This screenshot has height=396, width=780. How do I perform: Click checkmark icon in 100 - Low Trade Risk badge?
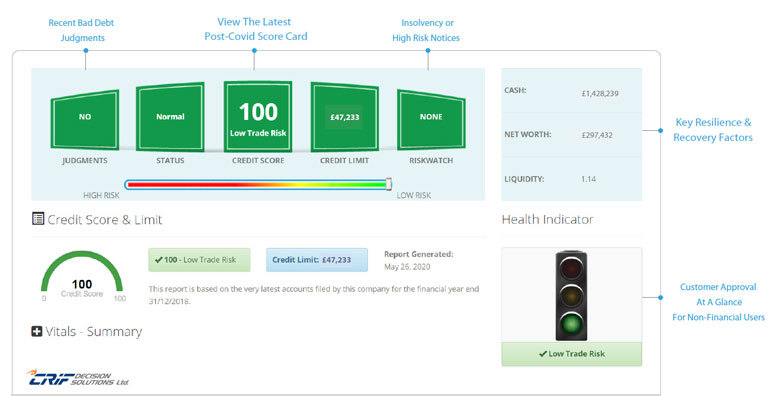click(159, 260)
